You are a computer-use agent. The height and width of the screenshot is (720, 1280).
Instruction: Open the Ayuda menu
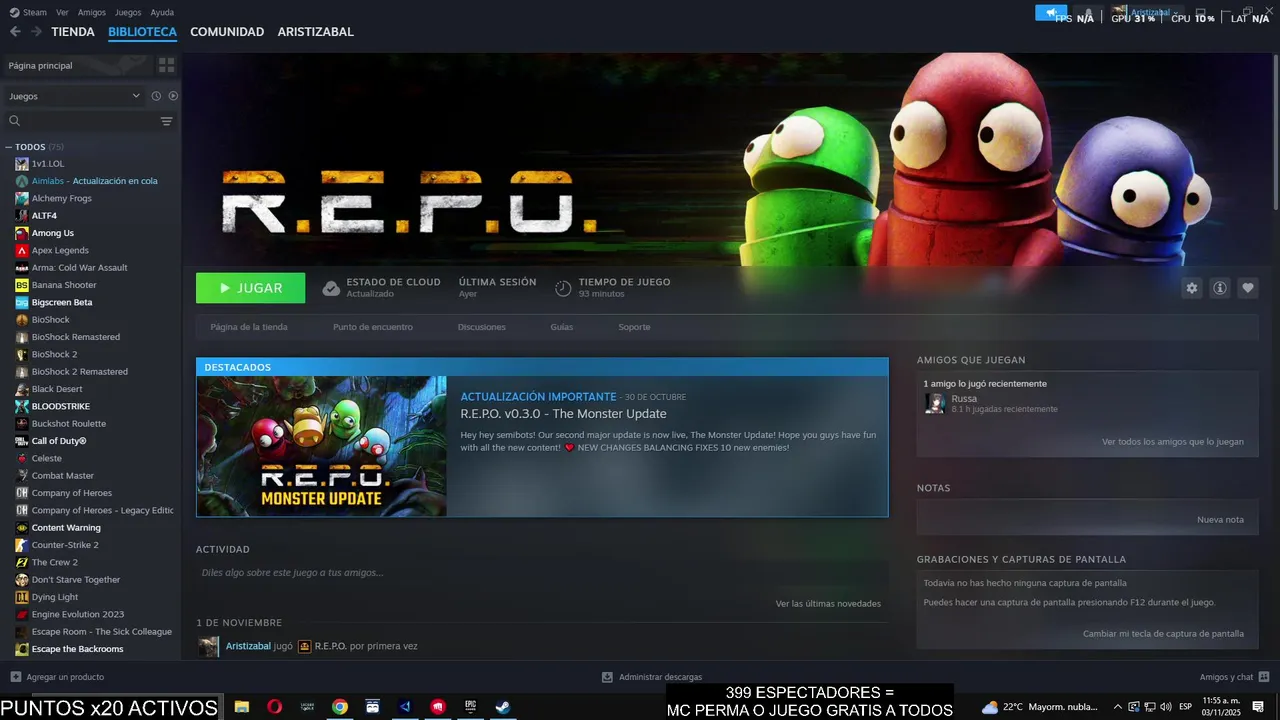pos(162,13)
